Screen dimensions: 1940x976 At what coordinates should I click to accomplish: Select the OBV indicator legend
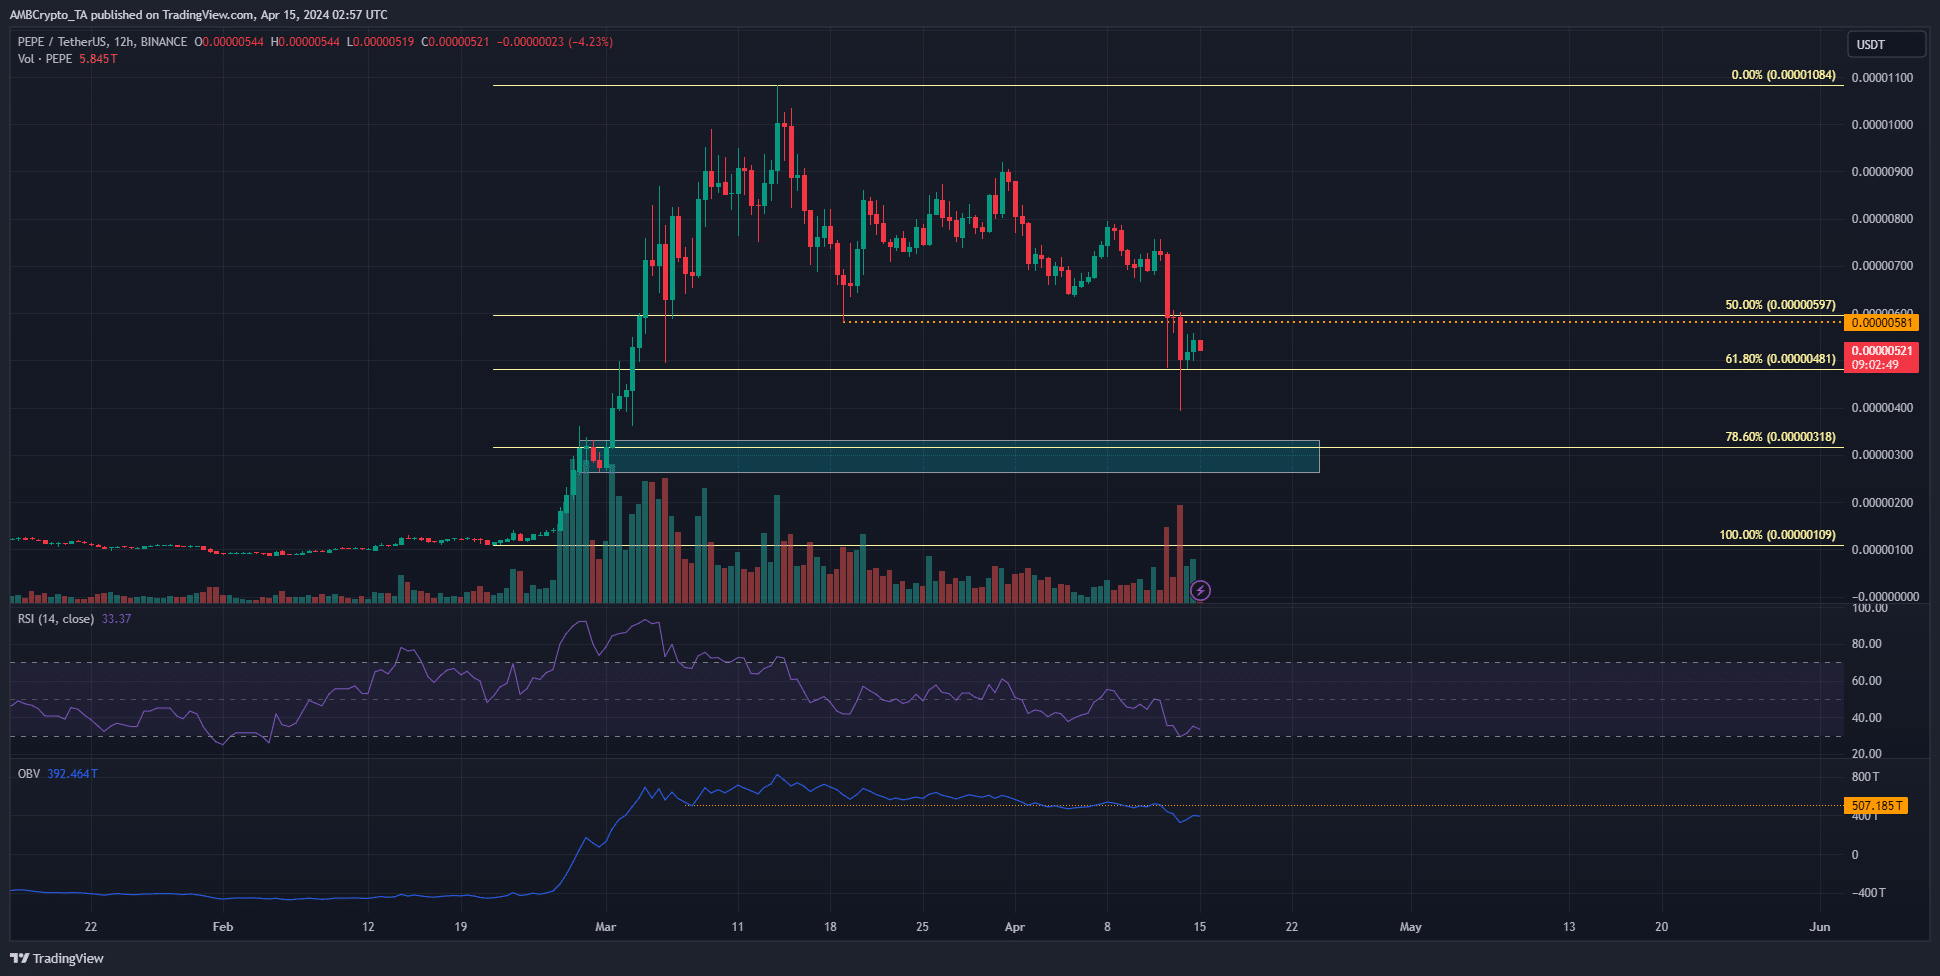tap(29, 774)
